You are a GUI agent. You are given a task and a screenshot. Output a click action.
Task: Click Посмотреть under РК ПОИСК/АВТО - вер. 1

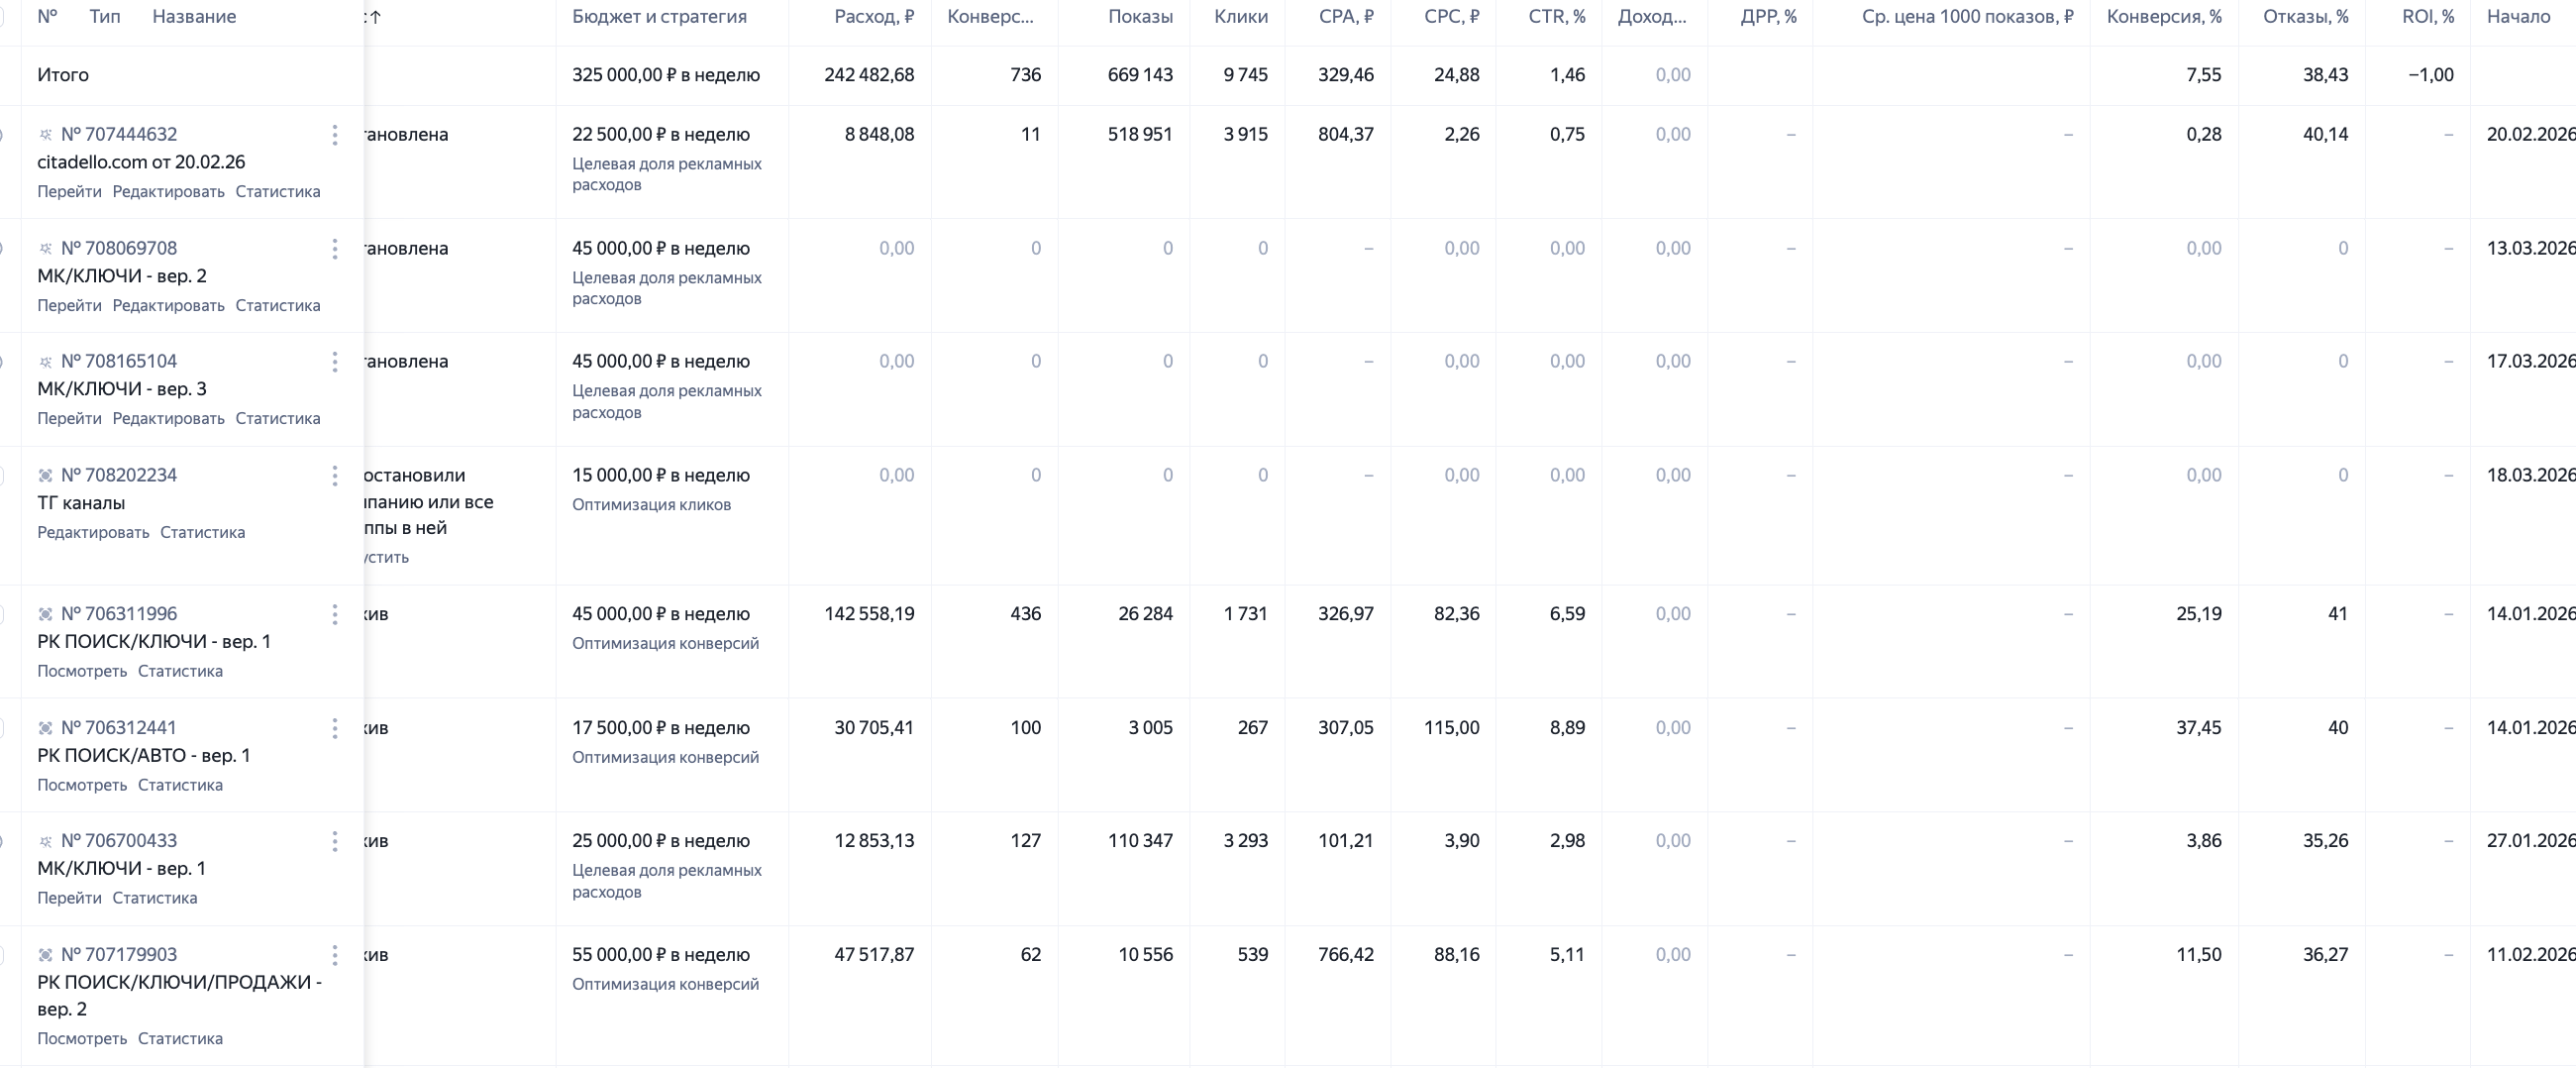[82, 785]
